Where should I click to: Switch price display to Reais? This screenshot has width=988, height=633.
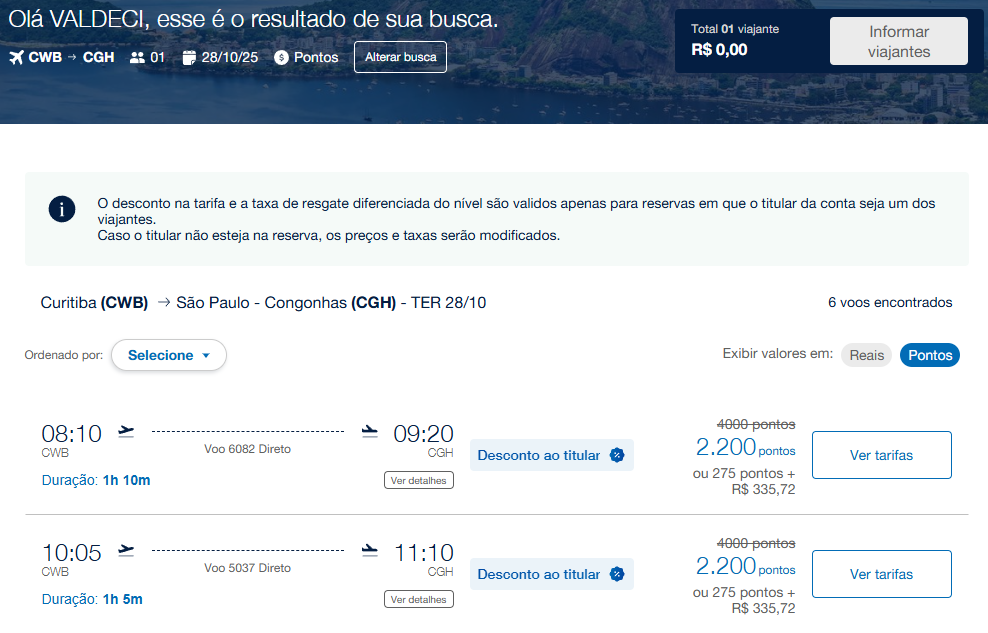(x=866, y=355)
